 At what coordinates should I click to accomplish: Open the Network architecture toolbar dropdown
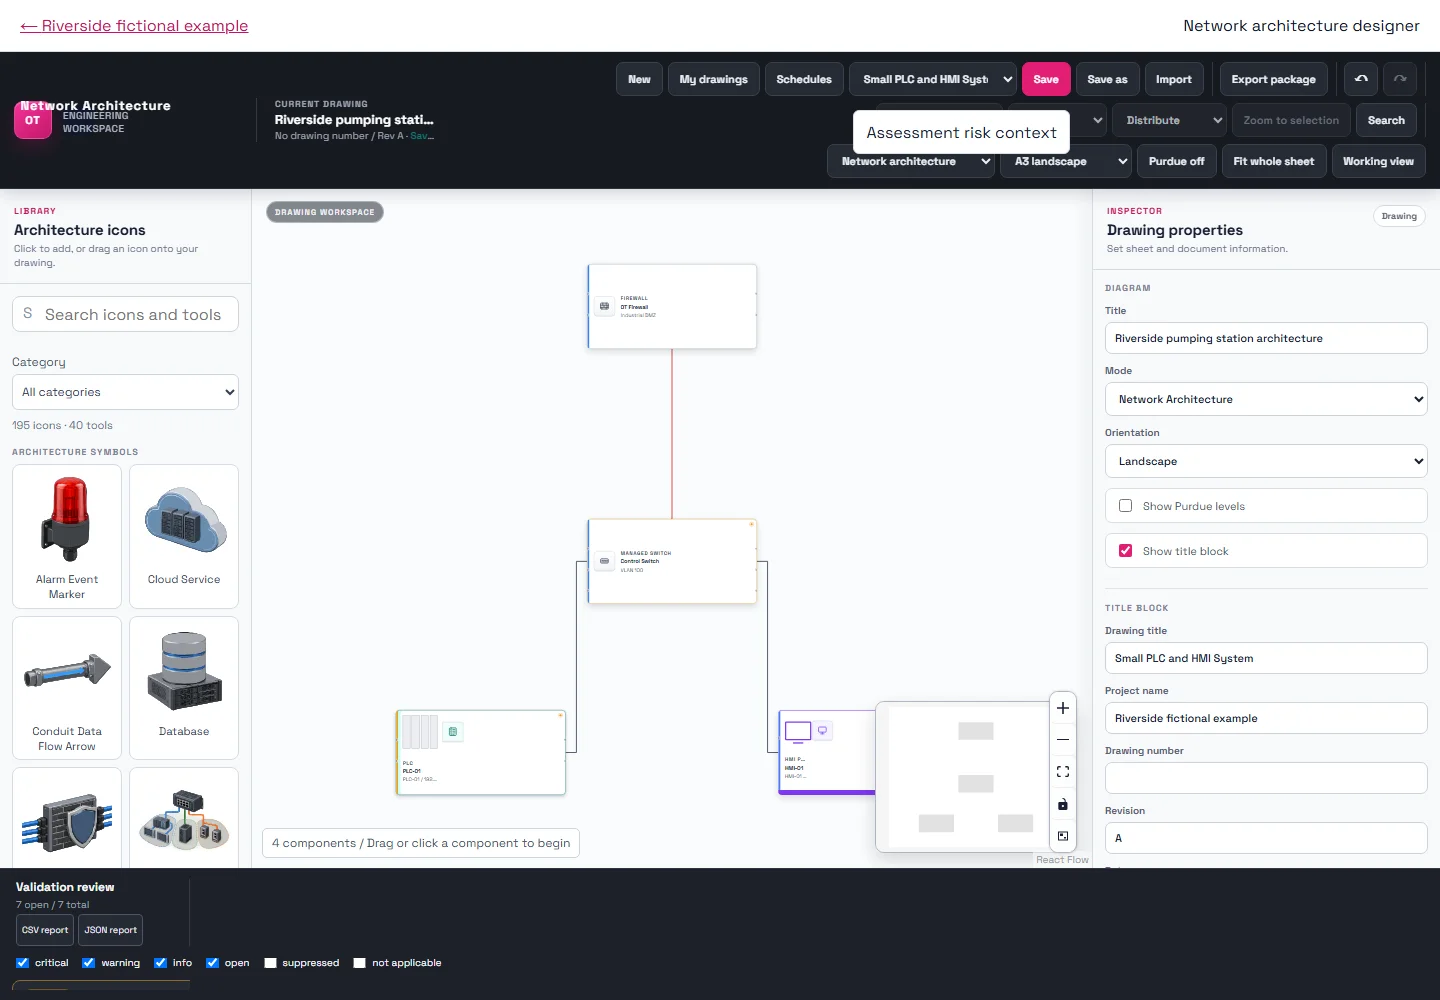pos(910,161)
